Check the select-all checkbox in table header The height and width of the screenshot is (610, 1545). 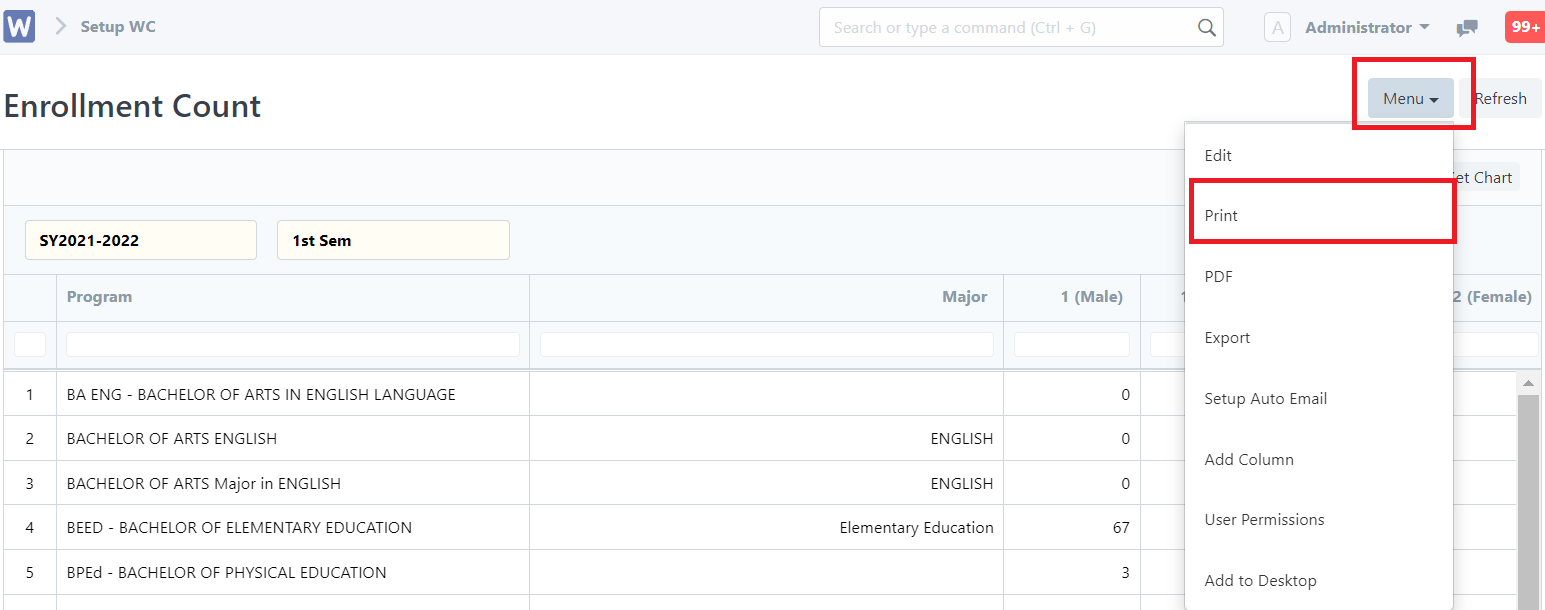tap(29, 343)
